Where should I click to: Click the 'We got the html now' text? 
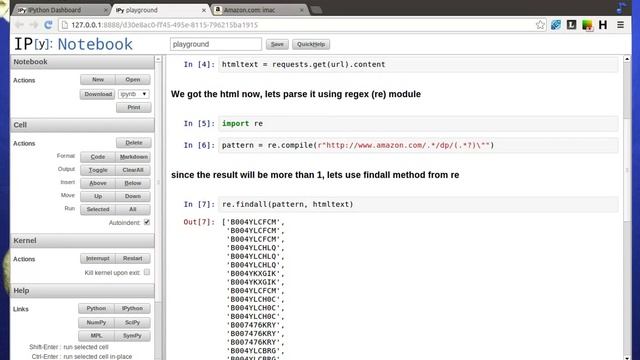tap(296, 94)
